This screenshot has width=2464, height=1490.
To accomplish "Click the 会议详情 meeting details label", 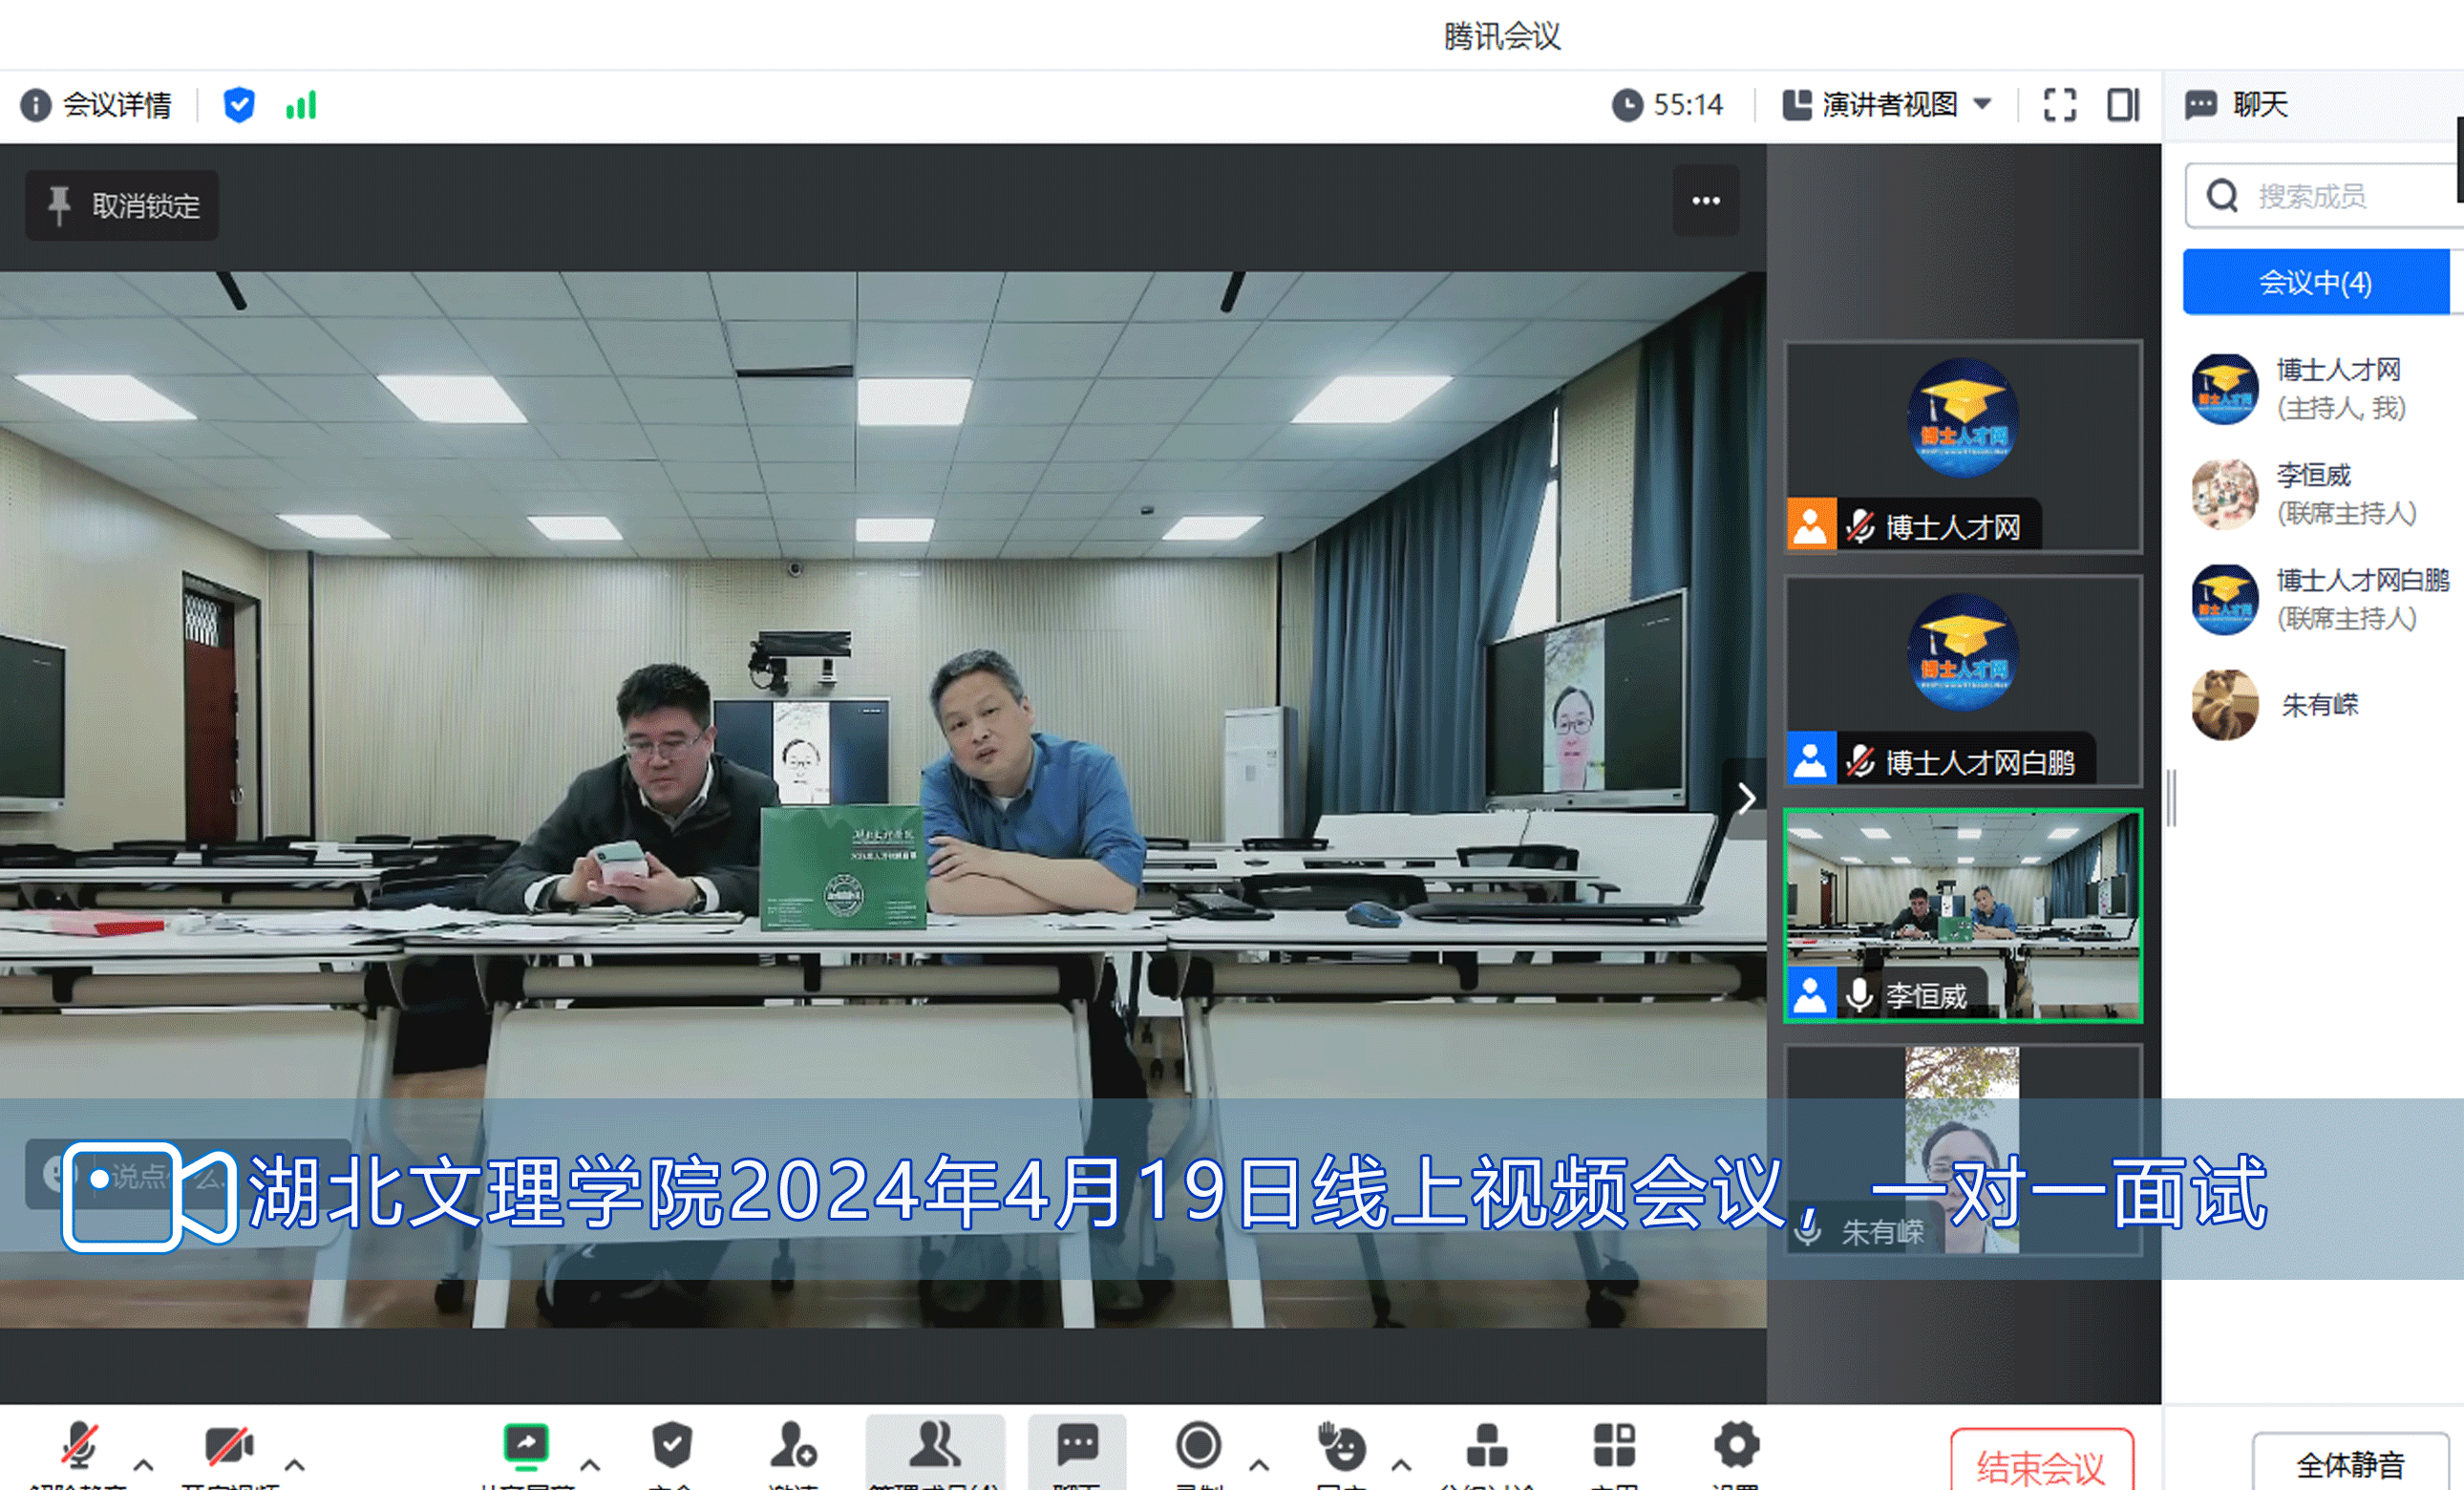I will pyautogui.click(x=117, y=105).
